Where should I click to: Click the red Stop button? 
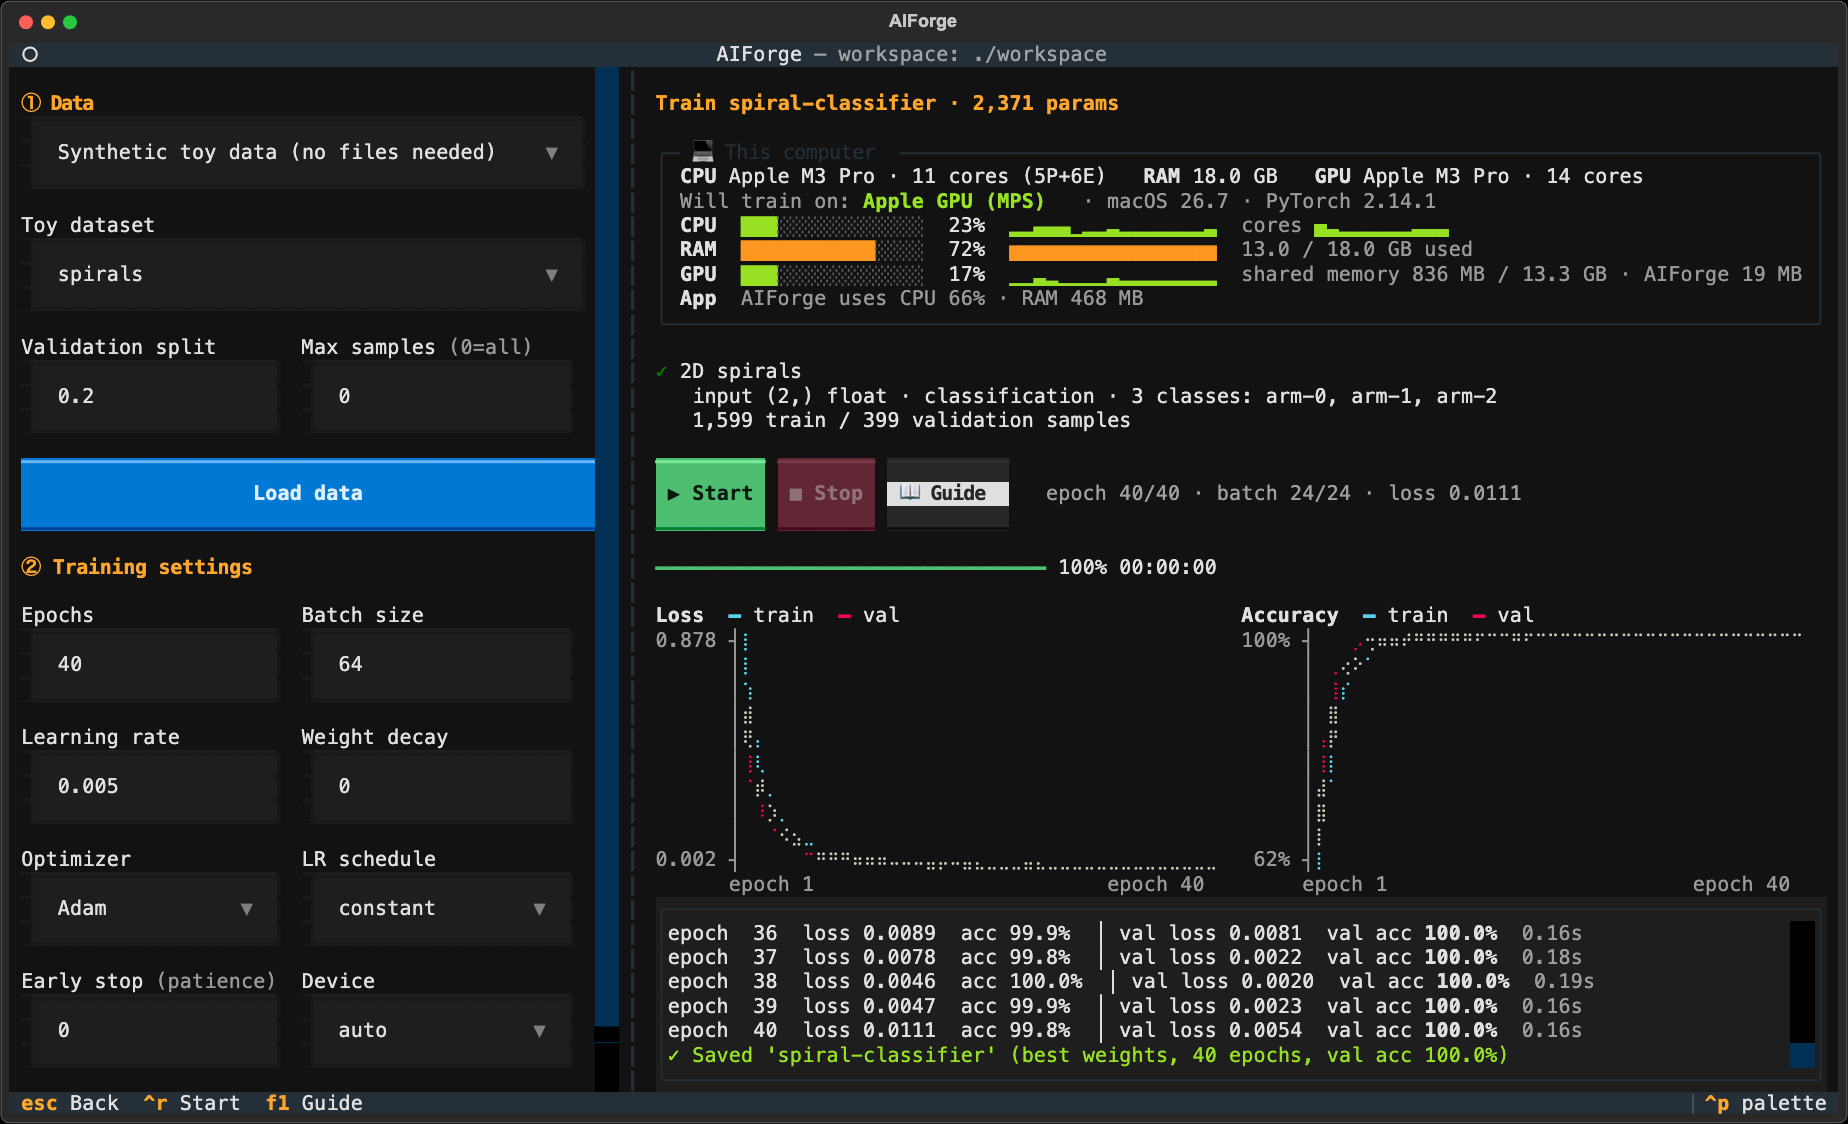[x=826, y=493]
